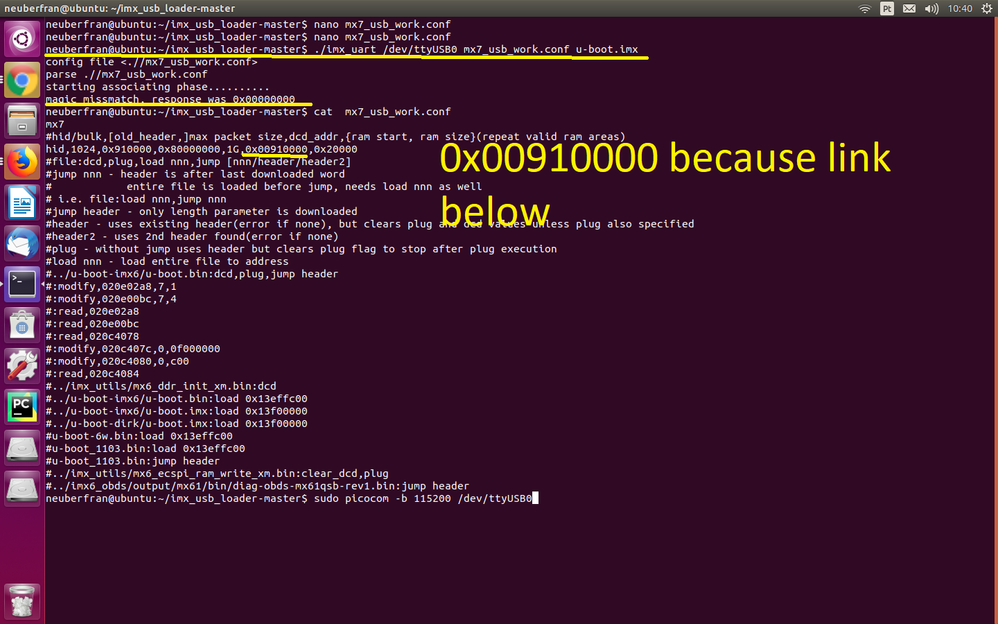Open the sound volume indicator
The image size is (998, 624).
[931, 8]
